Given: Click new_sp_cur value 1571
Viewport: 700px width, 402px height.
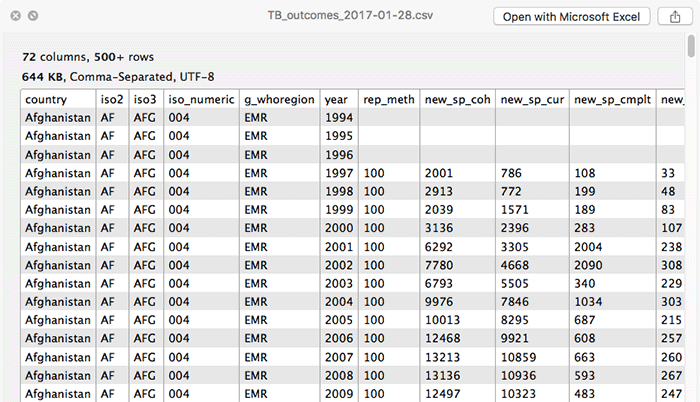Looking at the screenshot, I should click(514, 209).
